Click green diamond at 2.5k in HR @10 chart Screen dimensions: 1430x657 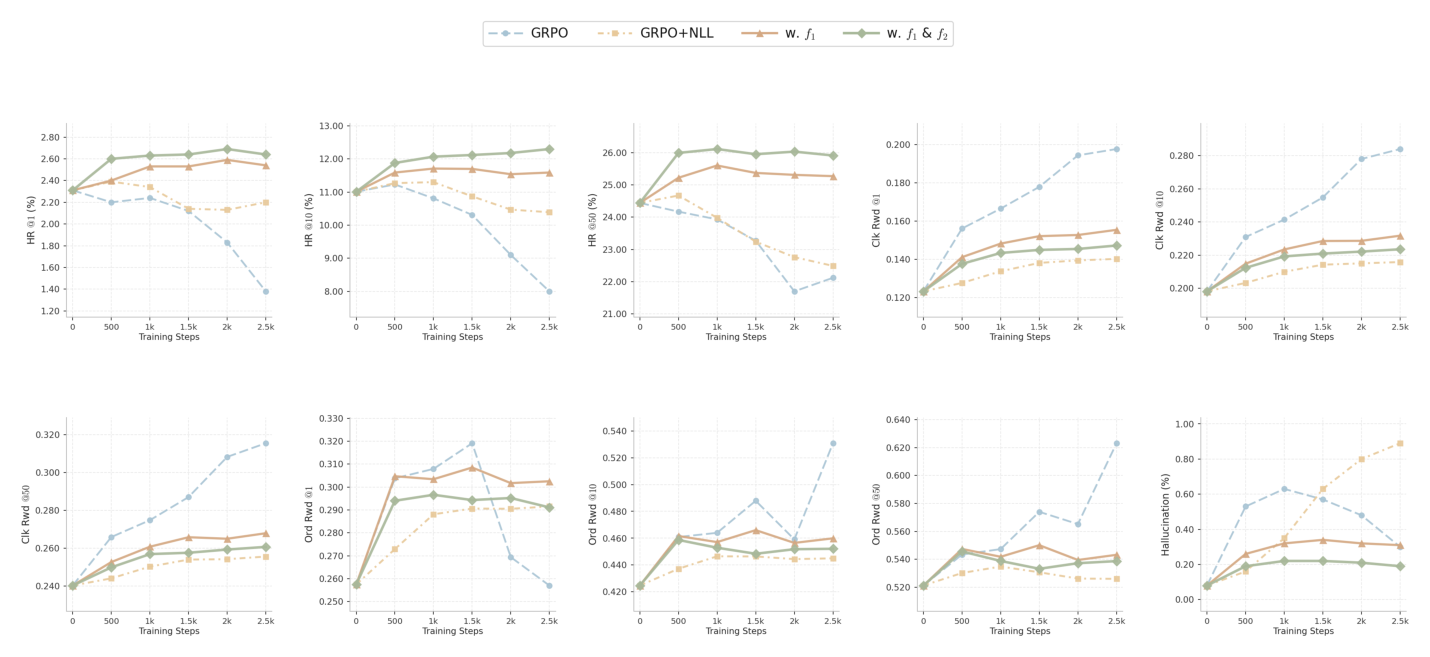pos(549,149)
